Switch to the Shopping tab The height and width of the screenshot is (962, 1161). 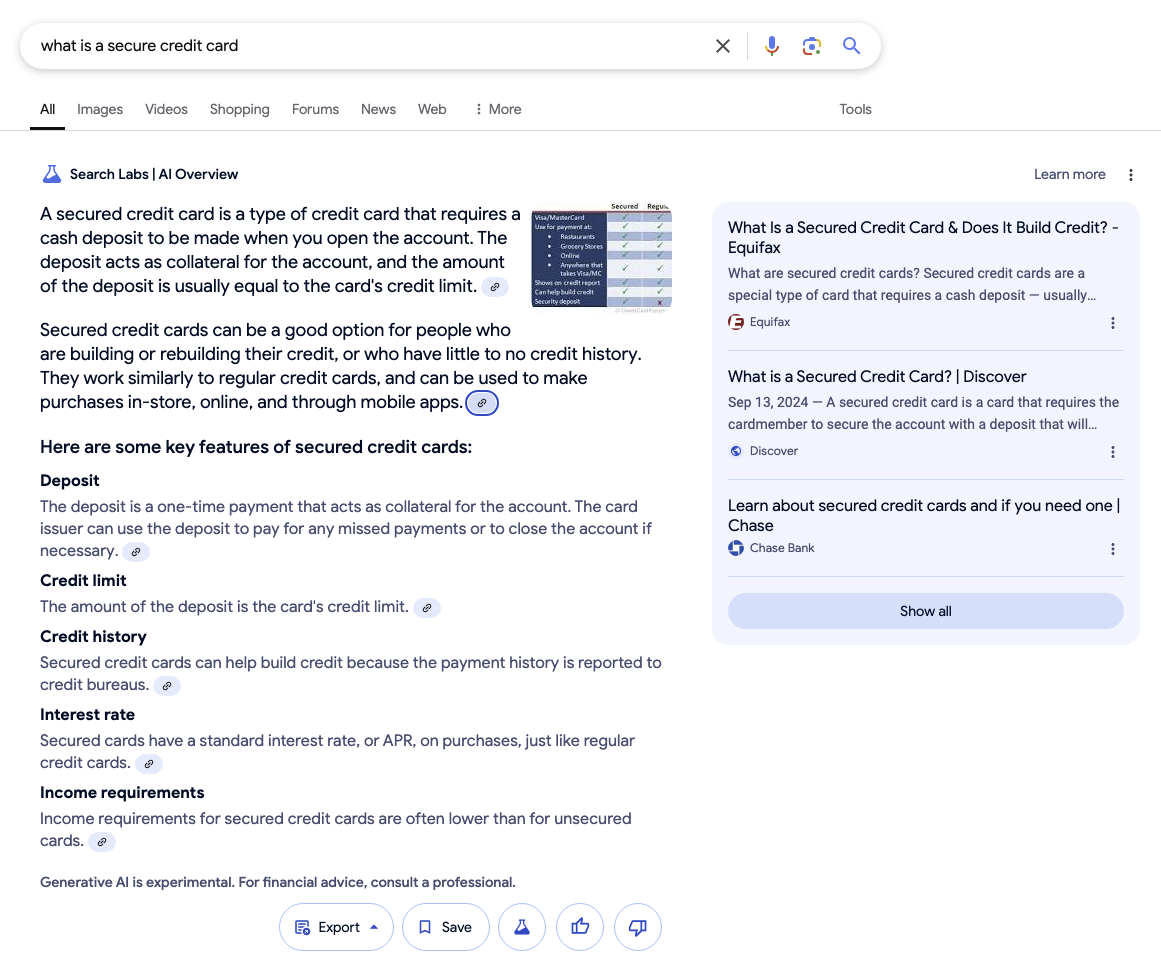click(239, 109)
